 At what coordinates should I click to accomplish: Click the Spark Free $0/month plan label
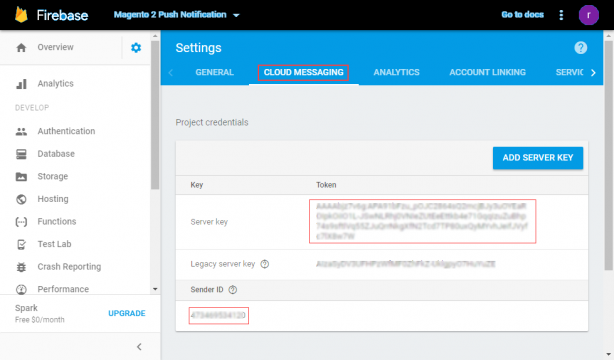click(40, 314)
